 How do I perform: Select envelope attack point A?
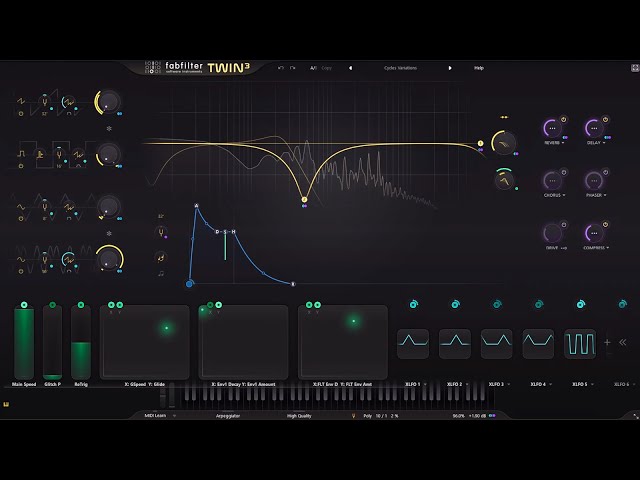tap(196, 206)
